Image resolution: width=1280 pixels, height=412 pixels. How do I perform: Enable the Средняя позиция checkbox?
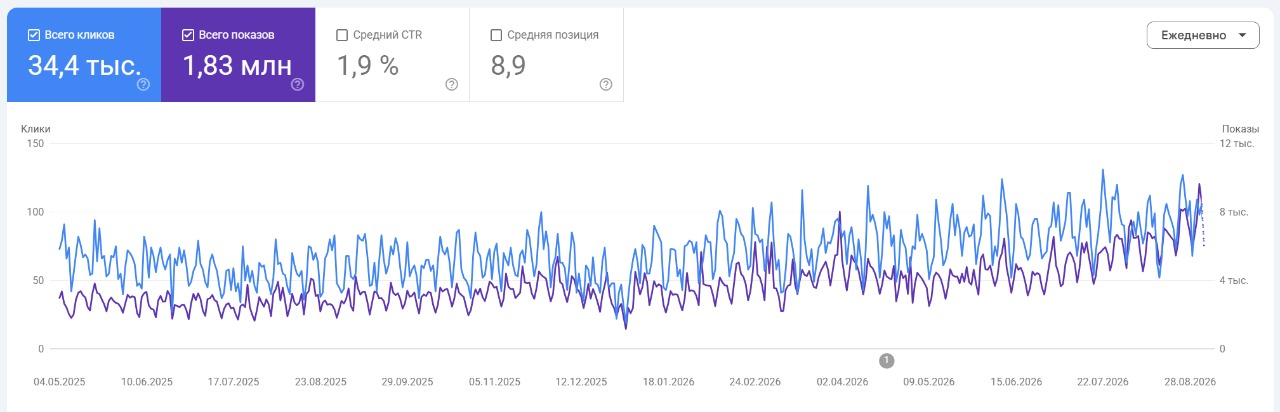point(496,35)
